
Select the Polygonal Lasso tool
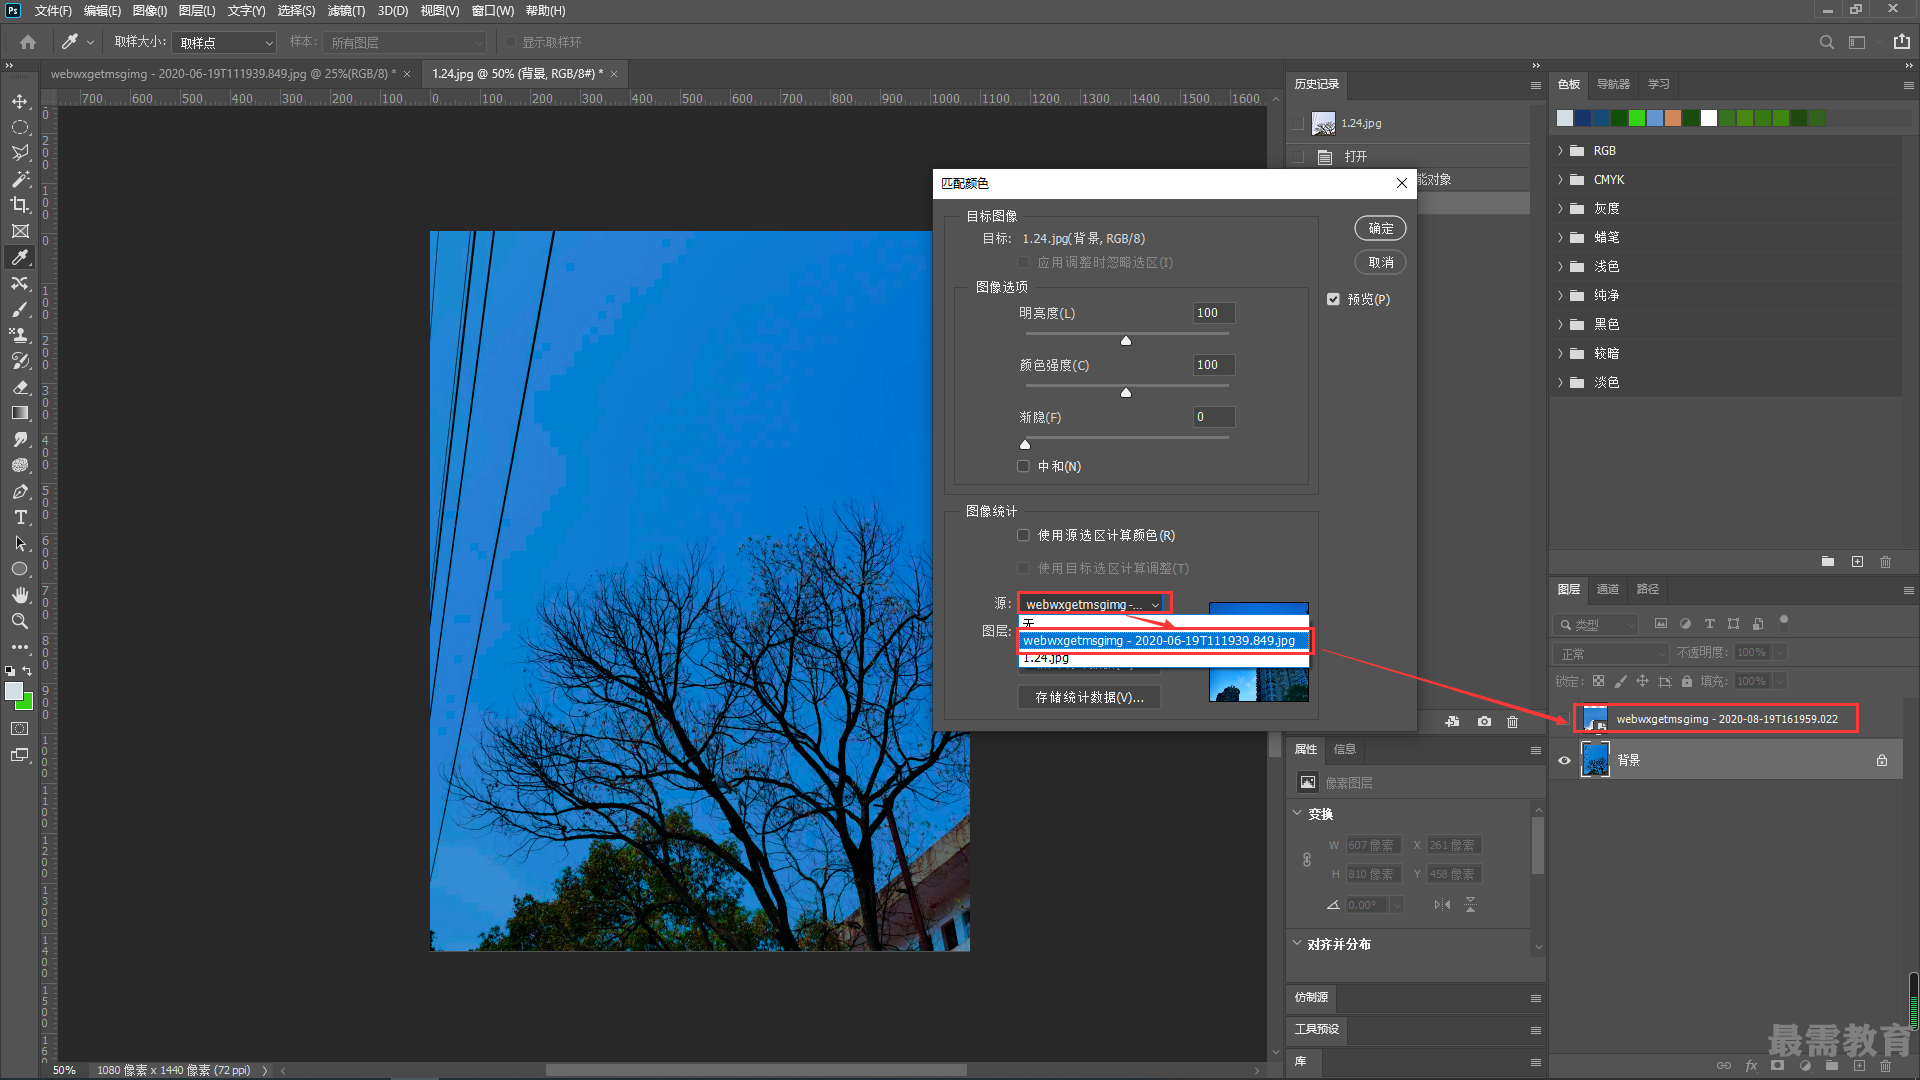[x=20, y=153]
